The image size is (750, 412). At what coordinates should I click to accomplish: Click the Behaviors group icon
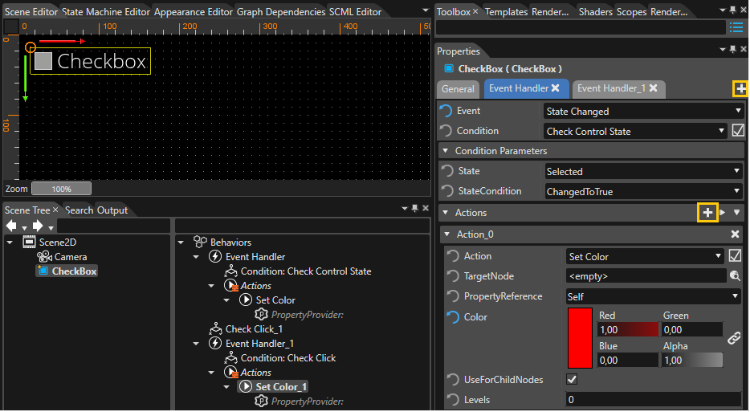200,242
